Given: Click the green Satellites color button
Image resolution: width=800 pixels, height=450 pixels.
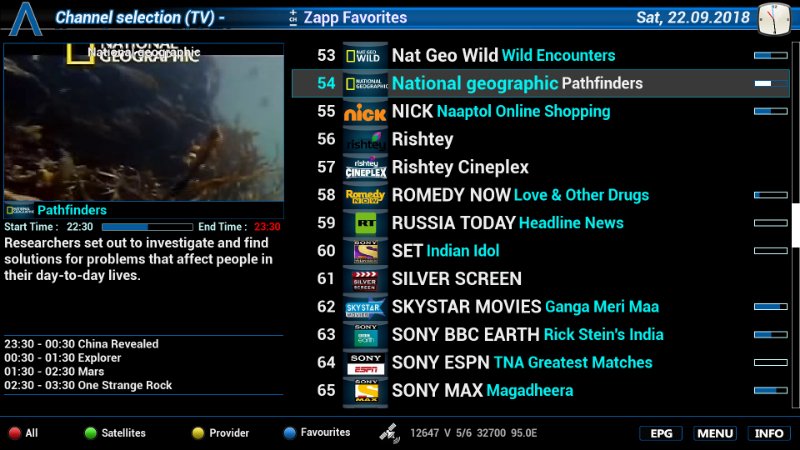Looking at the screenshot, I should (x=90, y=433).
